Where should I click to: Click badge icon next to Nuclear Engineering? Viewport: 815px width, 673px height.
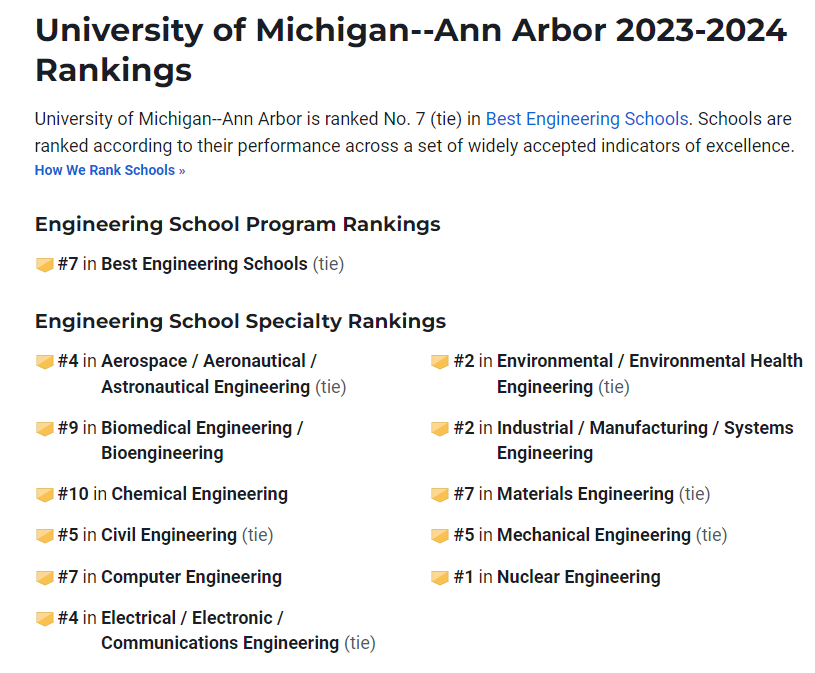pos(440,578)
